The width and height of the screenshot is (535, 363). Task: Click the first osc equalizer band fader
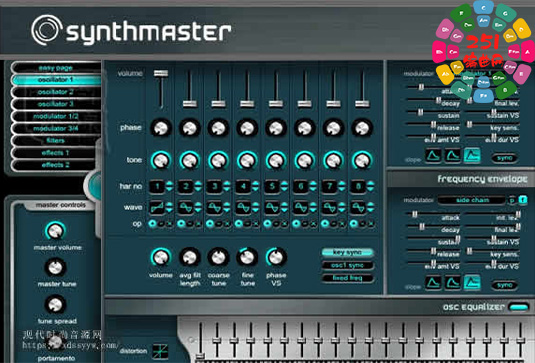[x=200, y=355]
